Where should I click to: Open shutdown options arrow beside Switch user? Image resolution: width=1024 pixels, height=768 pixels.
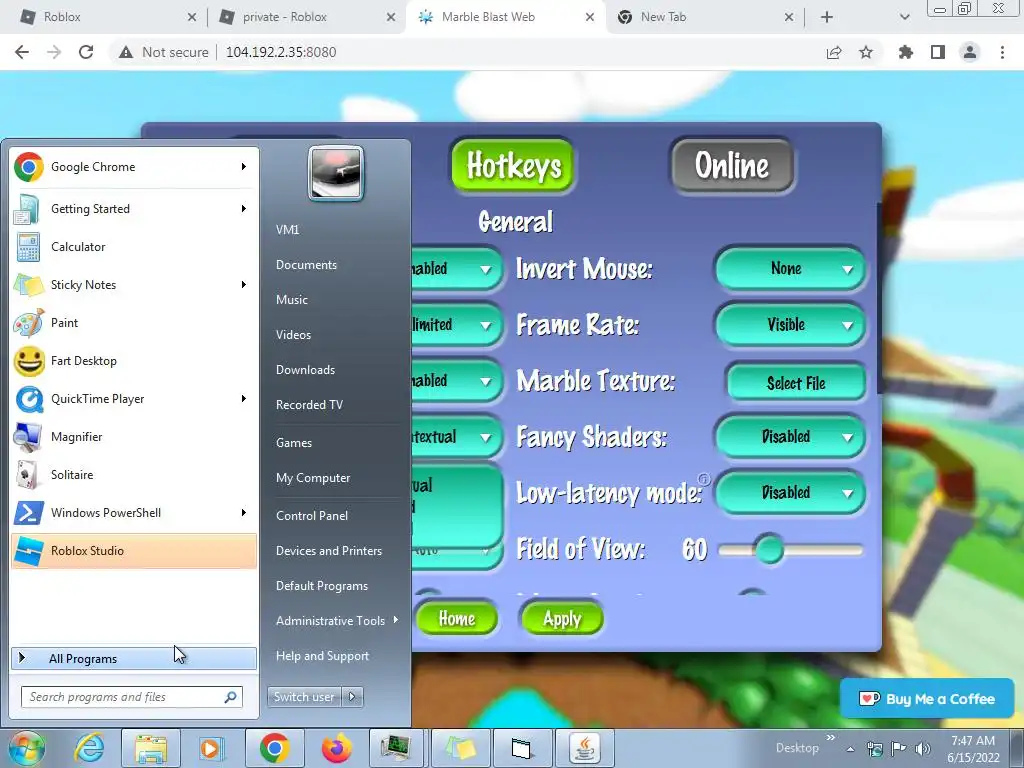click(x=352, y=697)
